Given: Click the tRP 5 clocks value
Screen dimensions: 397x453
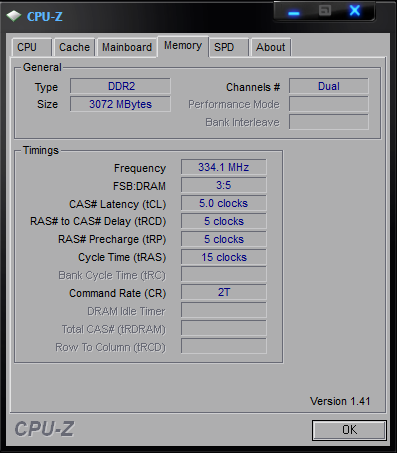Looking at the screenshot, I should (x=224, y=239).
